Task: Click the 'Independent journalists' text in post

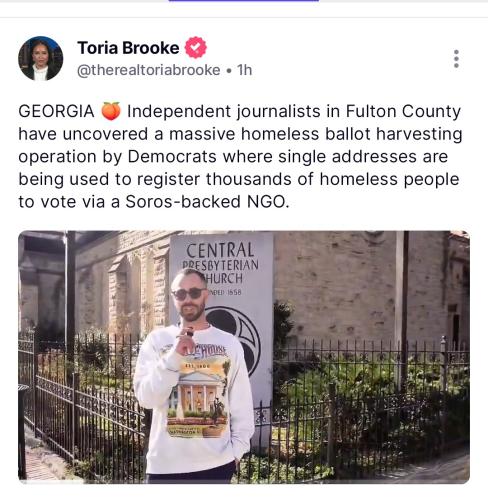Action: [x=224, y=111]
